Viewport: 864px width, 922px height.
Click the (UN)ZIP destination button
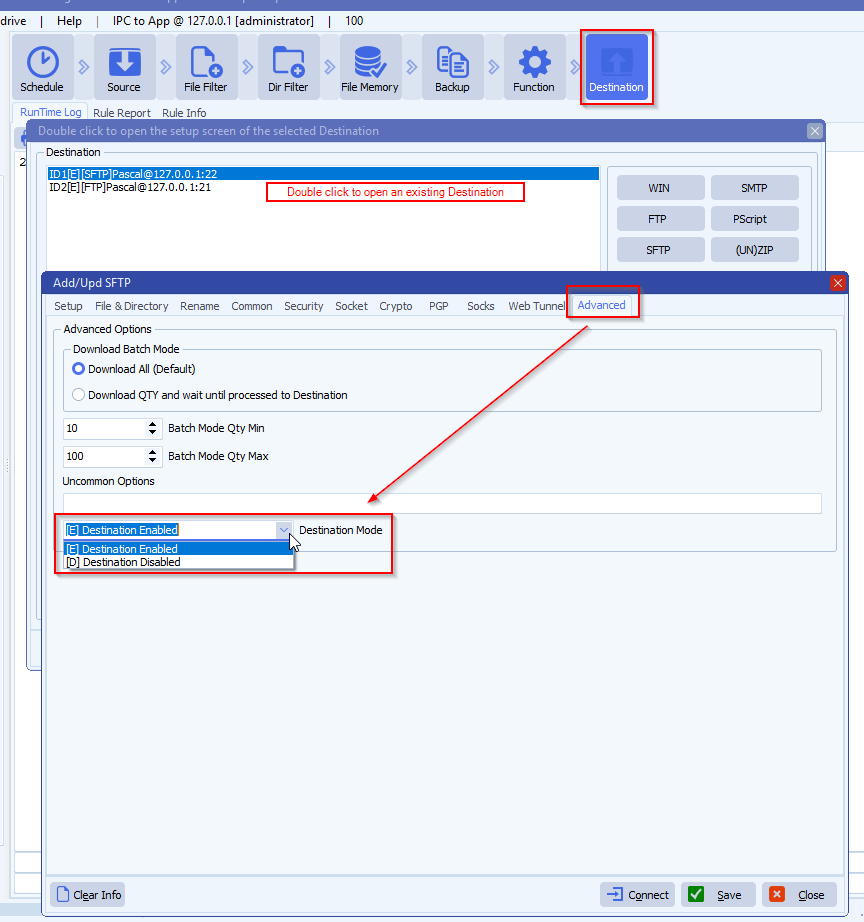click(x=755, y=250)
